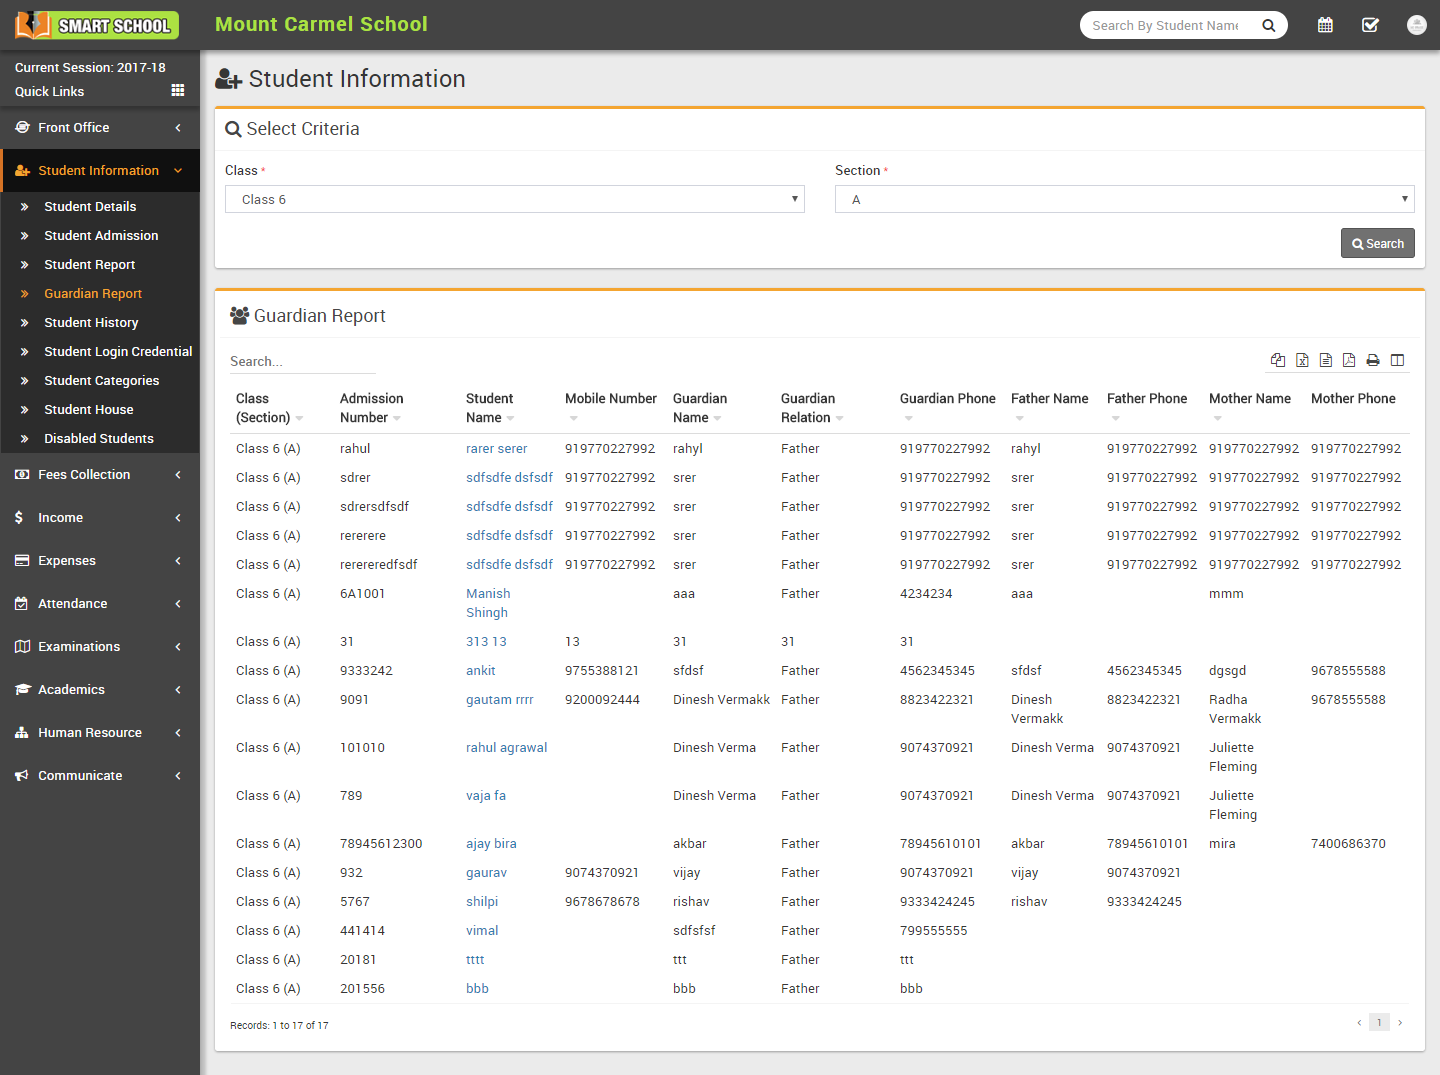Open the task checklist icon in header
This screenshot has width=1440, height=1075.
[1370, 25]
